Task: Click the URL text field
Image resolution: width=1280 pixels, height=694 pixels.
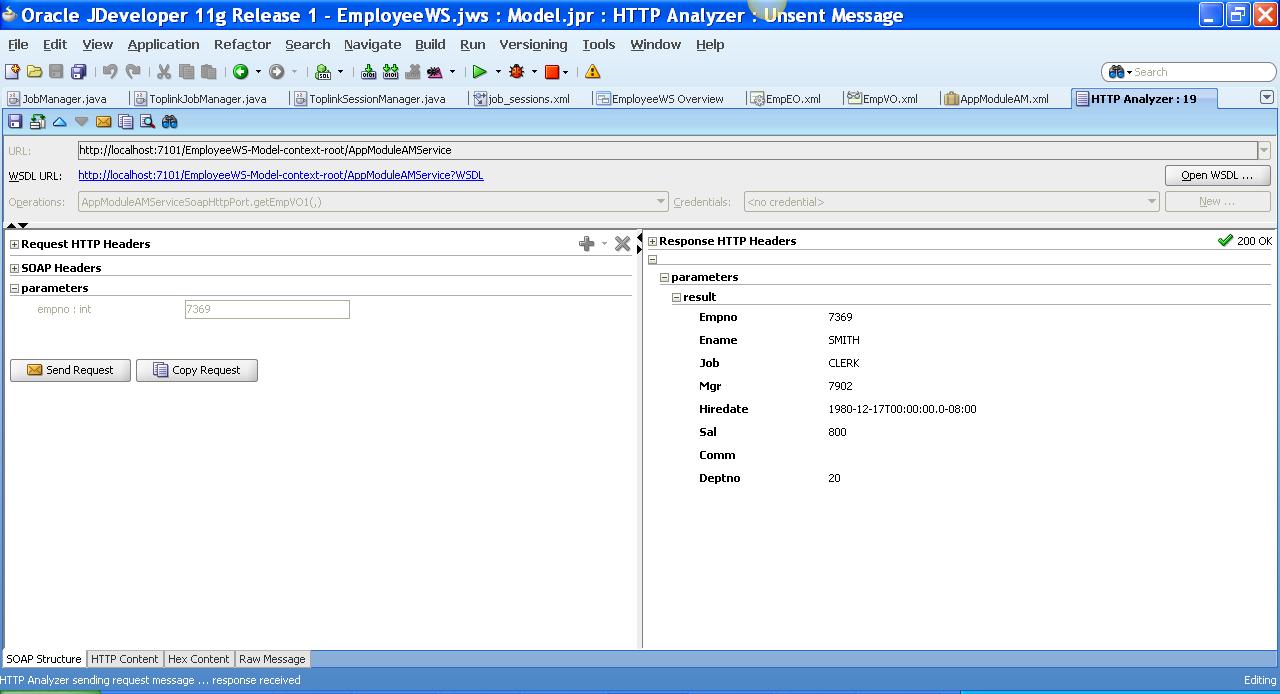Action: click(667, 151)
